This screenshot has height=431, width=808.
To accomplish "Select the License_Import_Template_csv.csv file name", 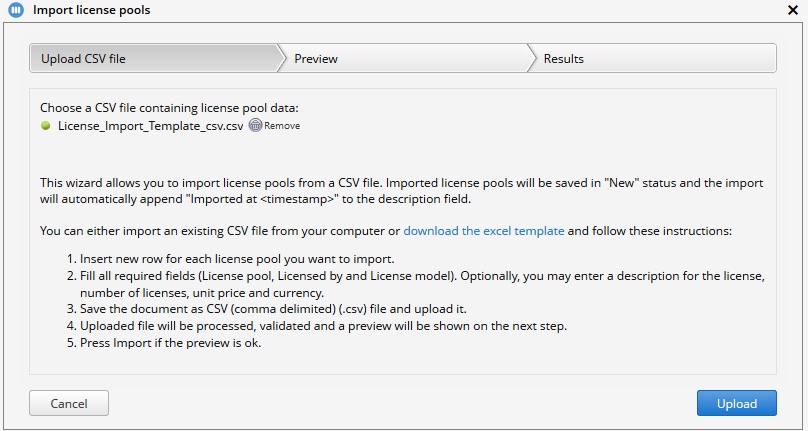I will click(x=150, y=126).
